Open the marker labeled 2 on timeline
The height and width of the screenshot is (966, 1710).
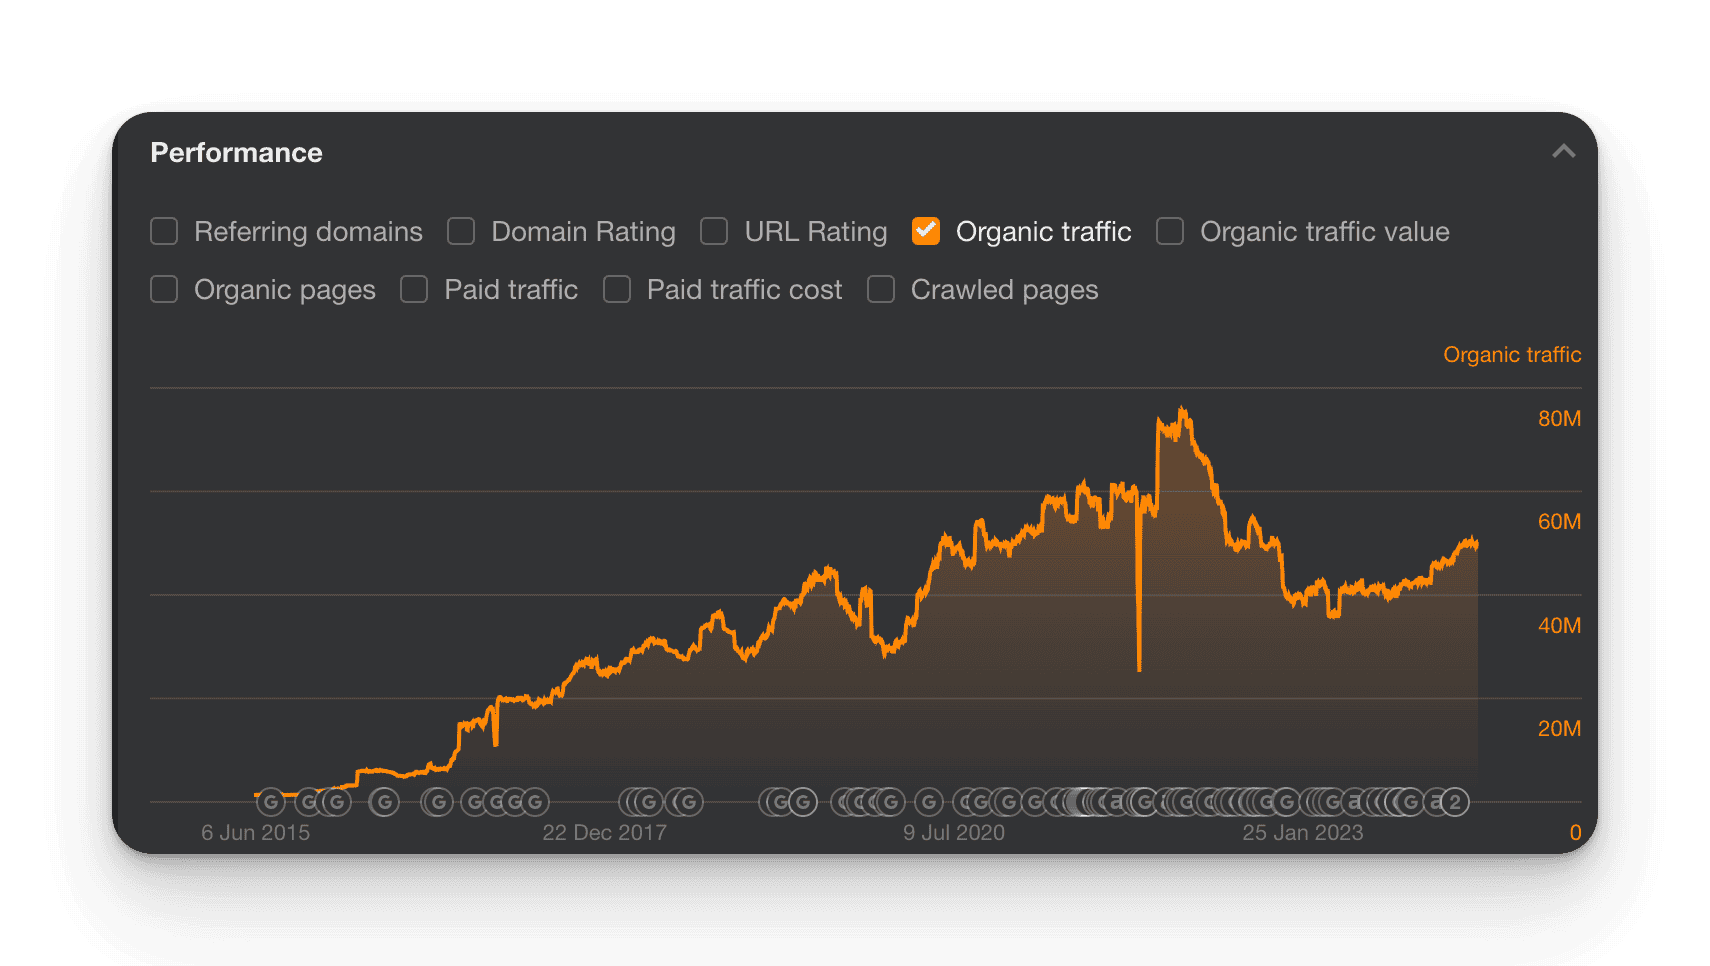tap(1455, 802)
